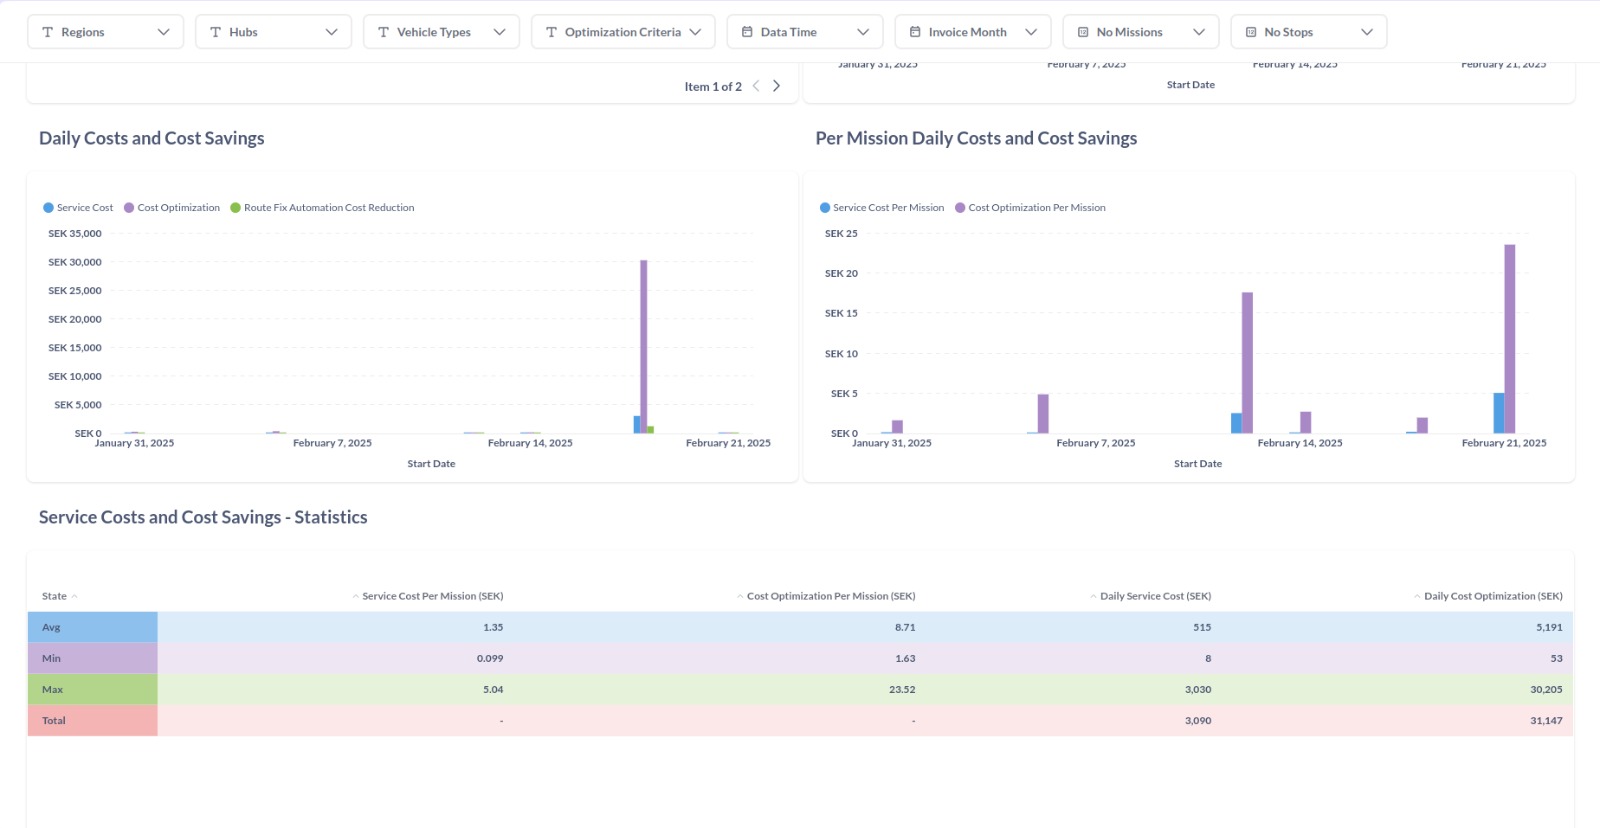Expand the Optimization Criteria filter
Image resolution: width=1600 pixels, height=828 pixels.
(623, 32)
